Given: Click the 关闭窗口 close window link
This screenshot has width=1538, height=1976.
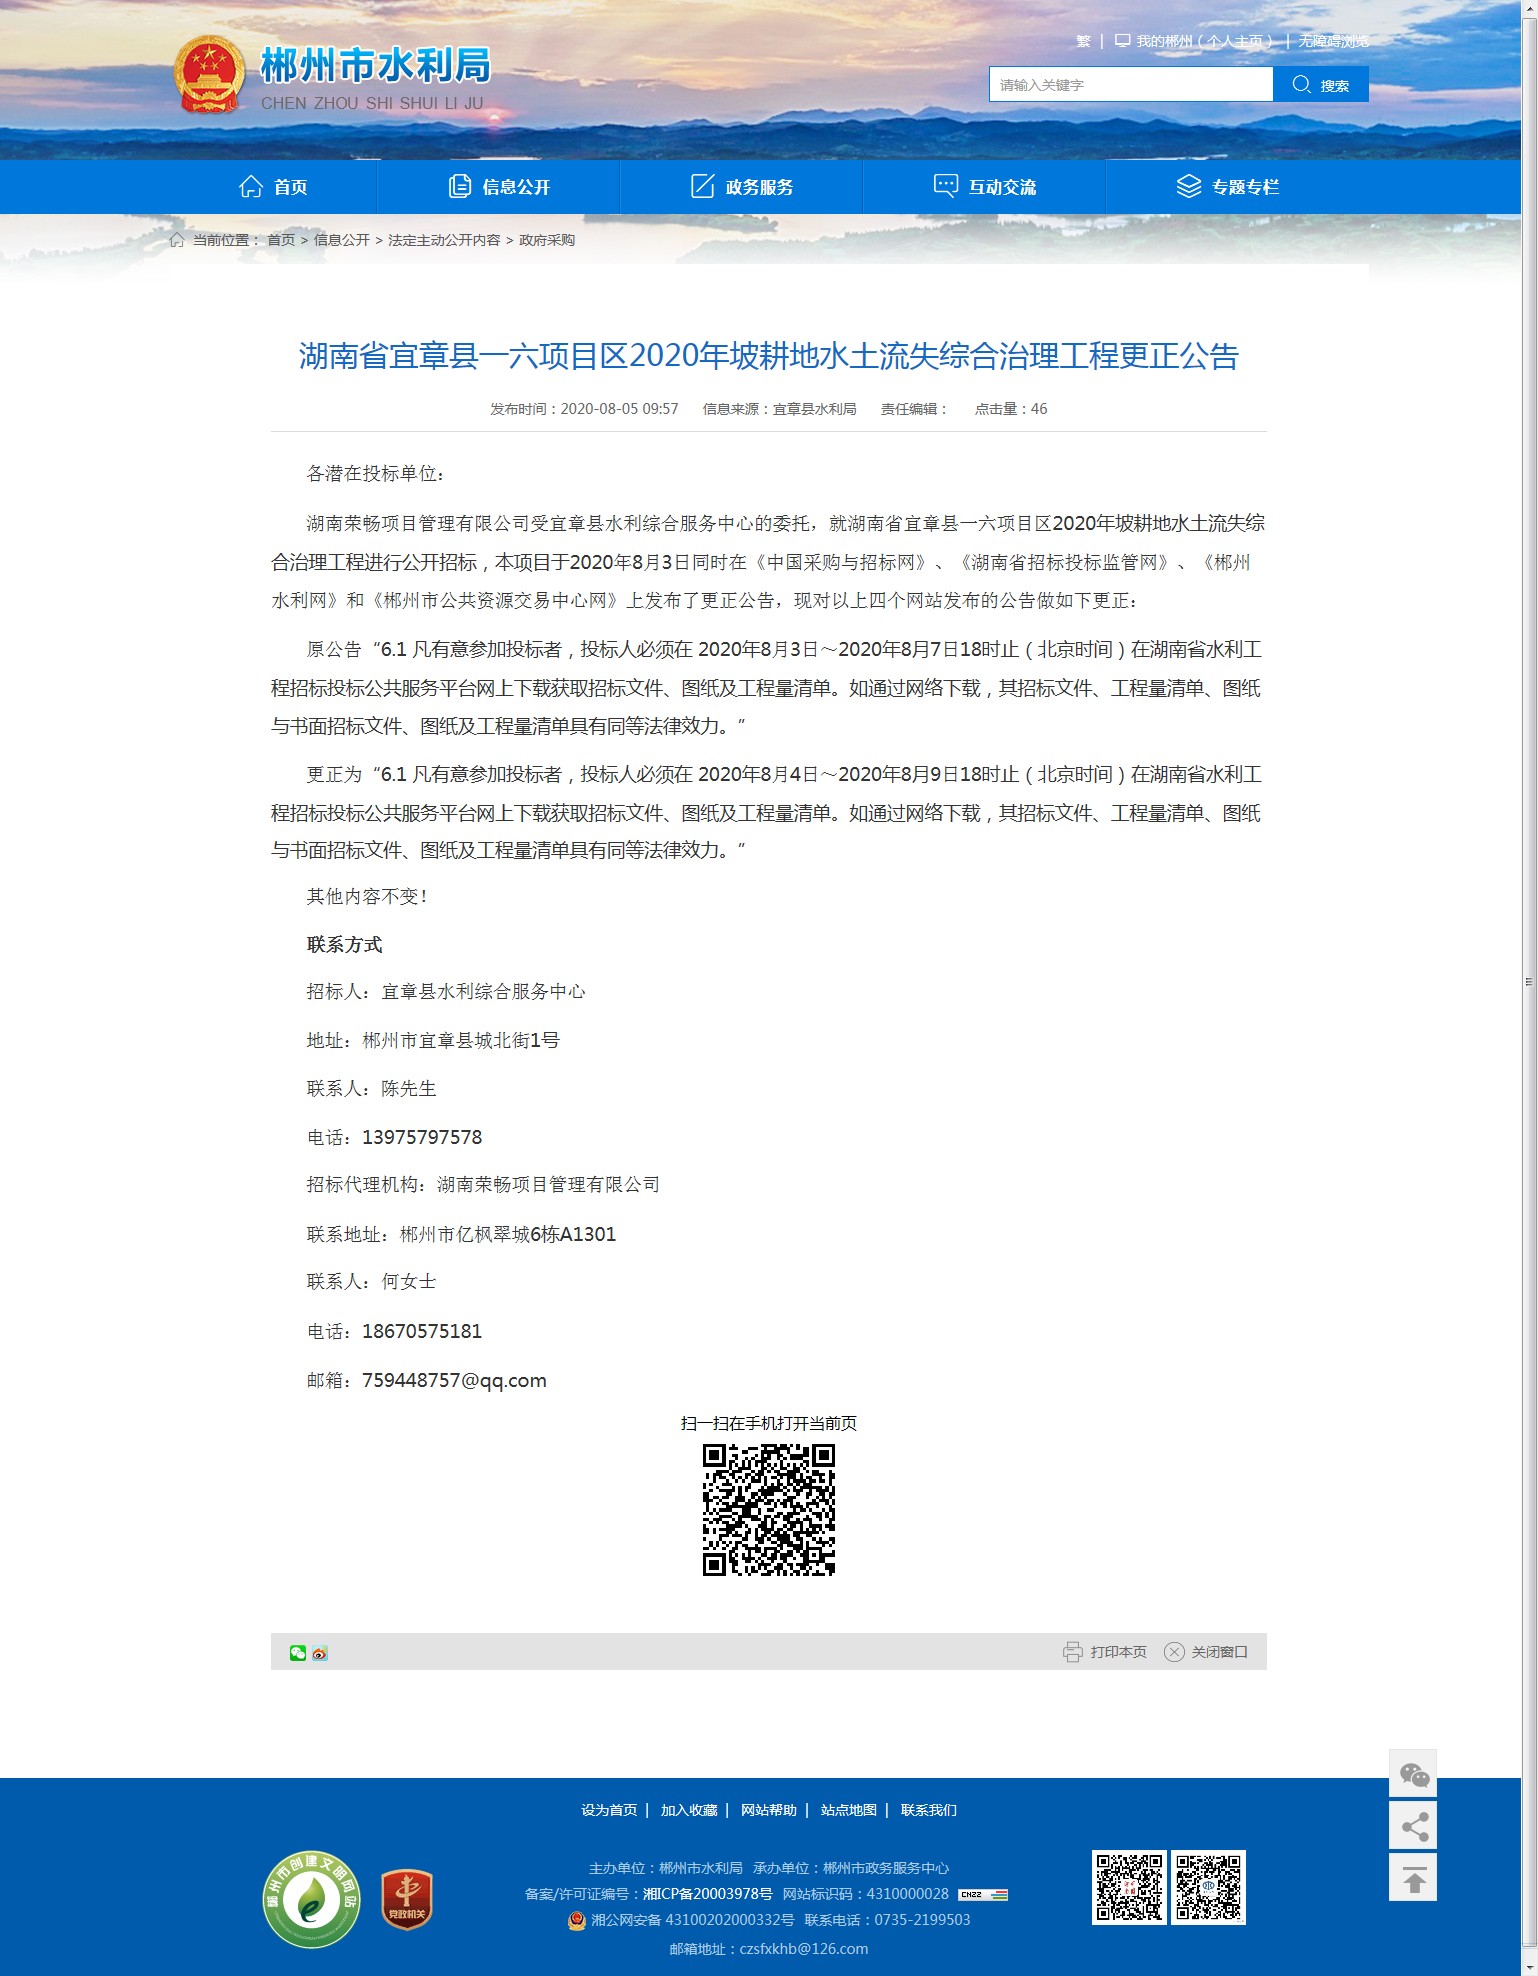Looking at the screenshot, I should click(x=1206, y=1652).
